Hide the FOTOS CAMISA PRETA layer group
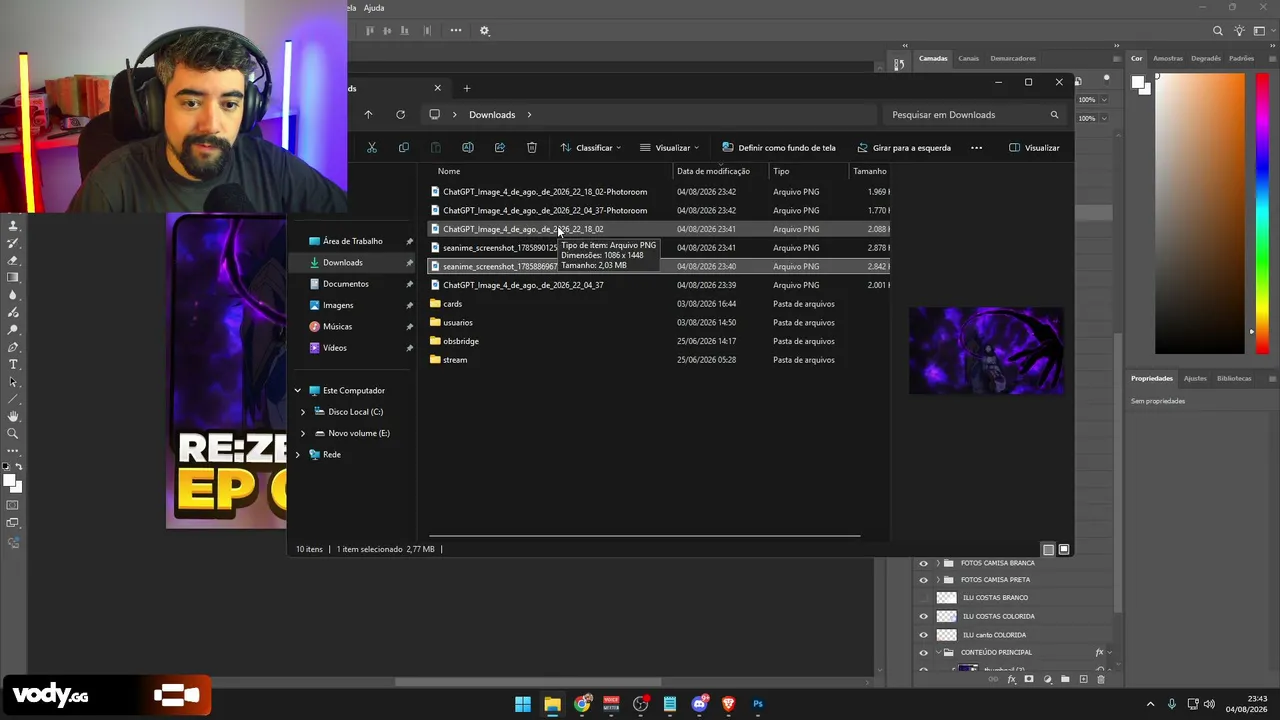 click(923, 580)
